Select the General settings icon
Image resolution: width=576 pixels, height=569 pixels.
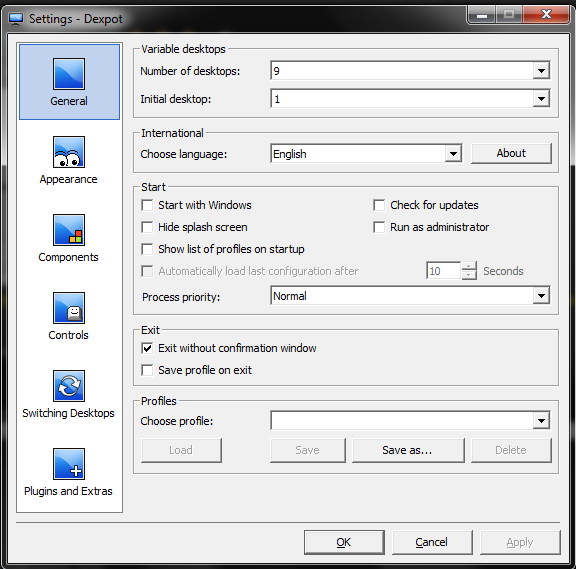coord(69,74)
